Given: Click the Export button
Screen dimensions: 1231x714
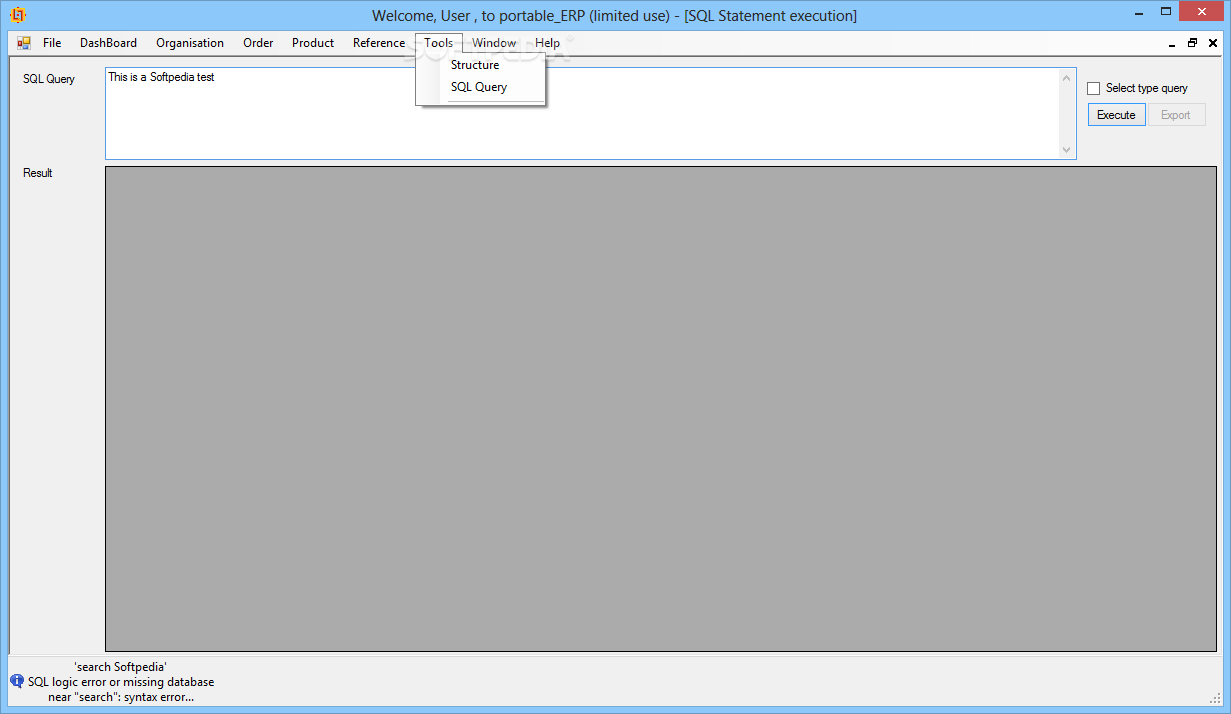Looking at the screenshot, I should (1176, 115).
